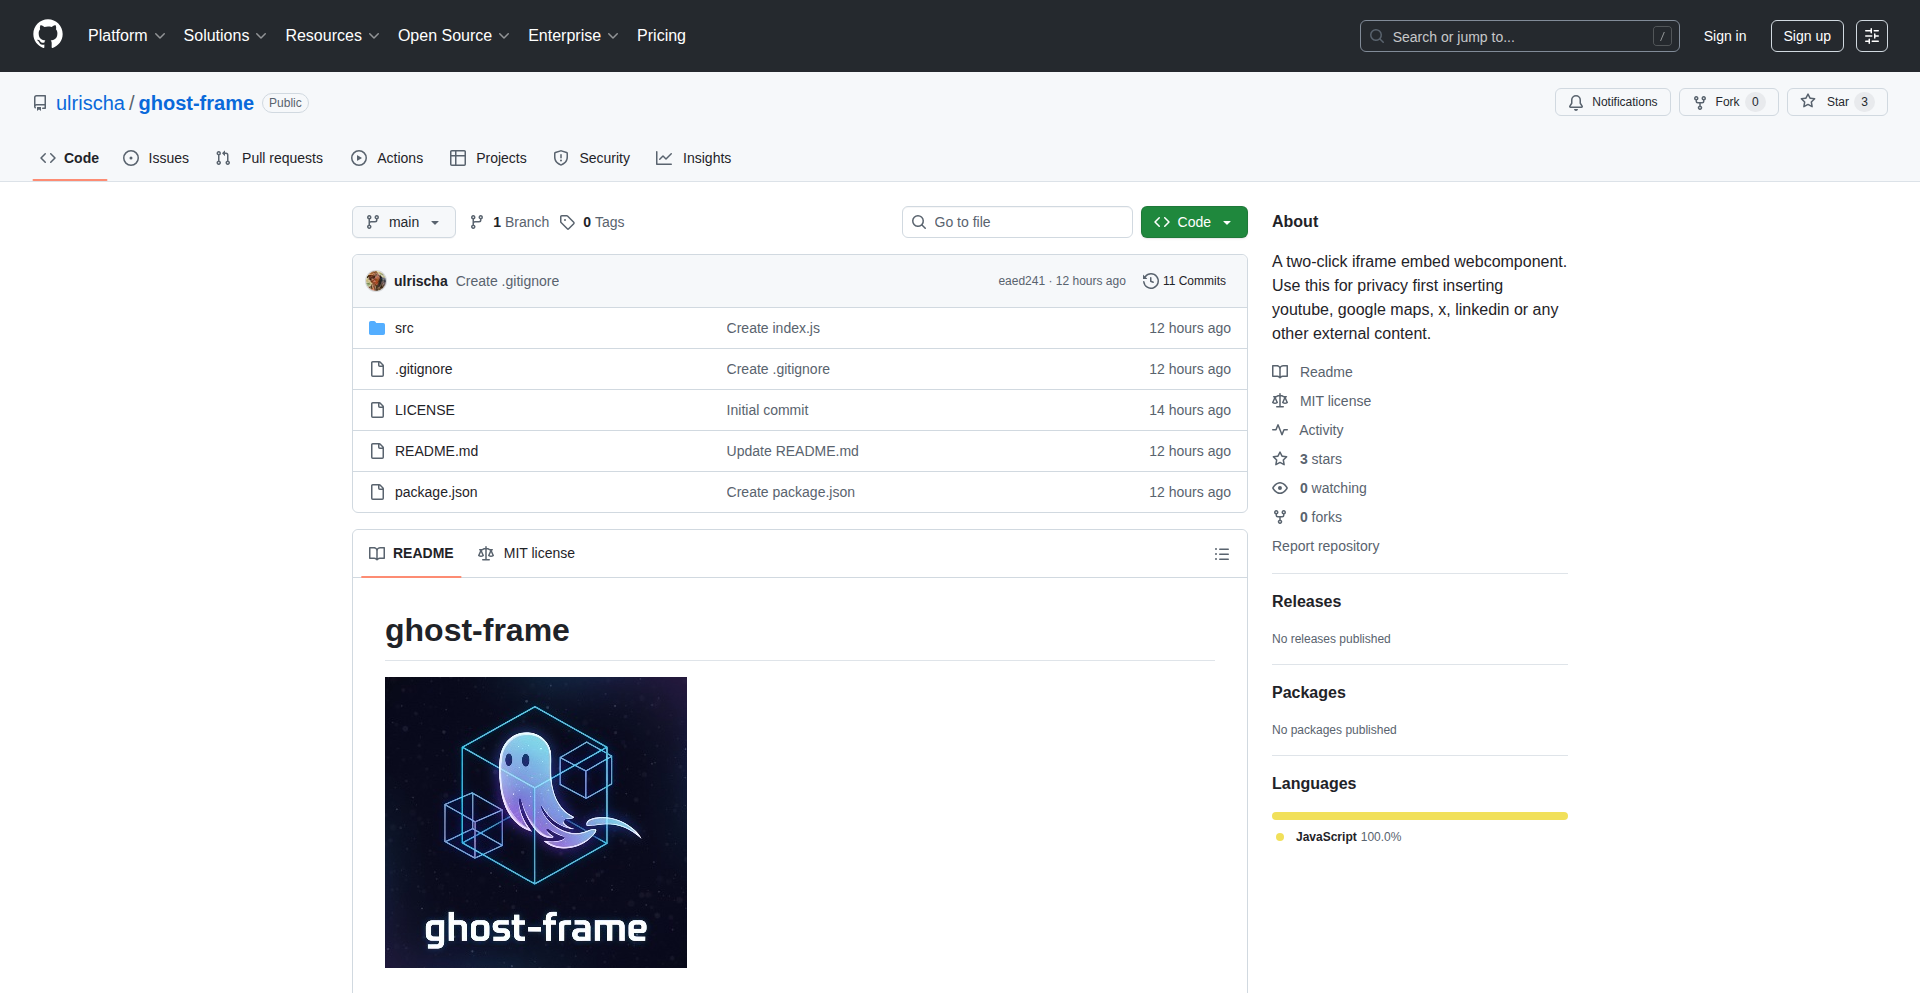Click the GitHub logo icon
The image size is (1920, 993).
pos(48,35)
